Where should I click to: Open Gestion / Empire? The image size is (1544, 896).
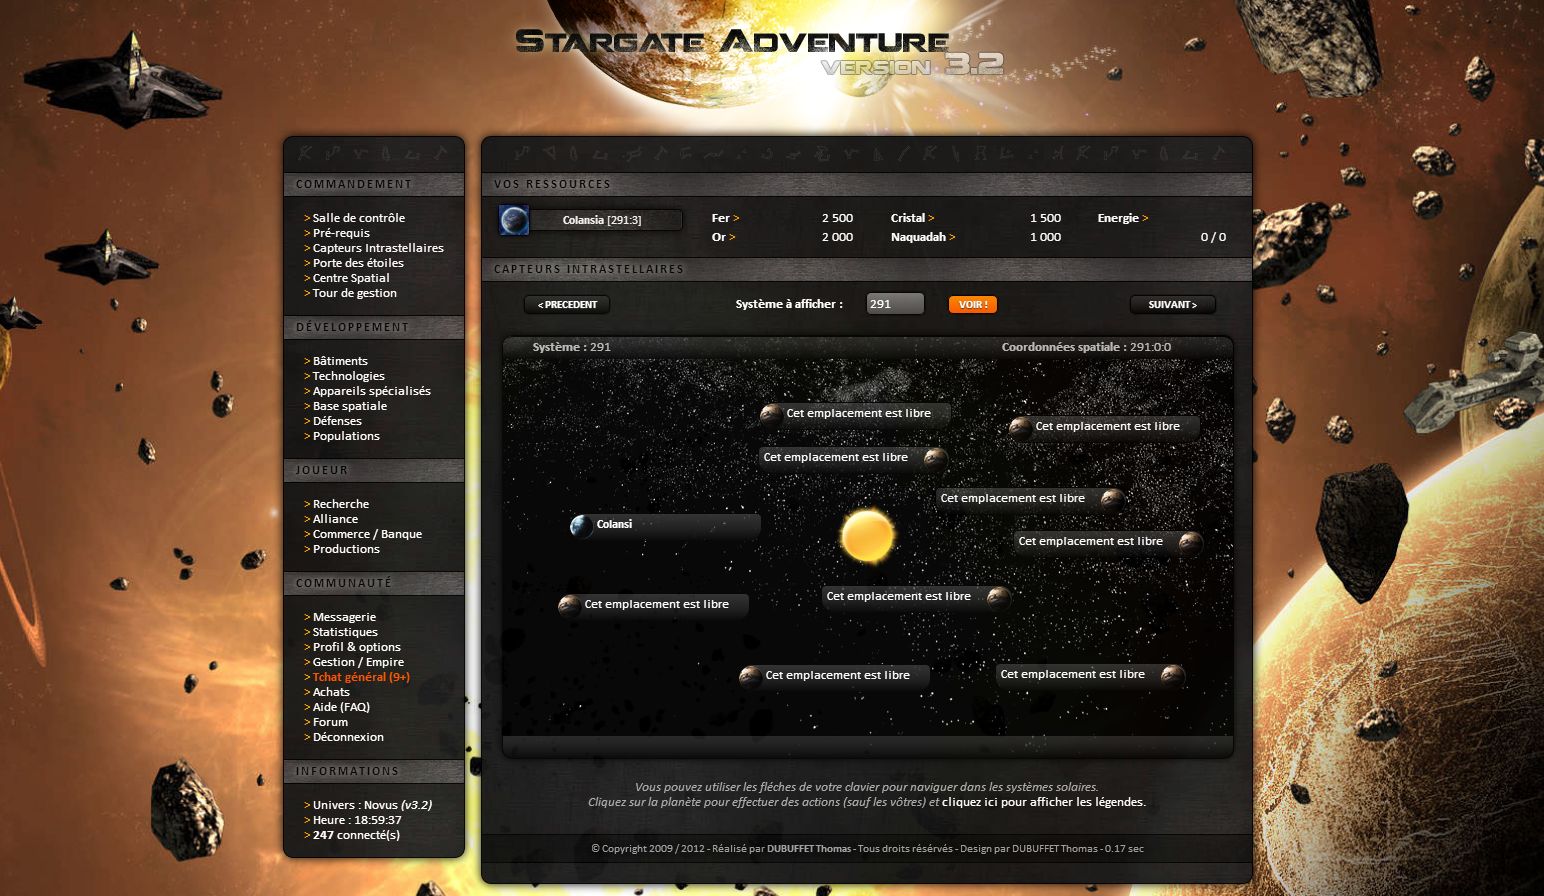click(358, 662)
